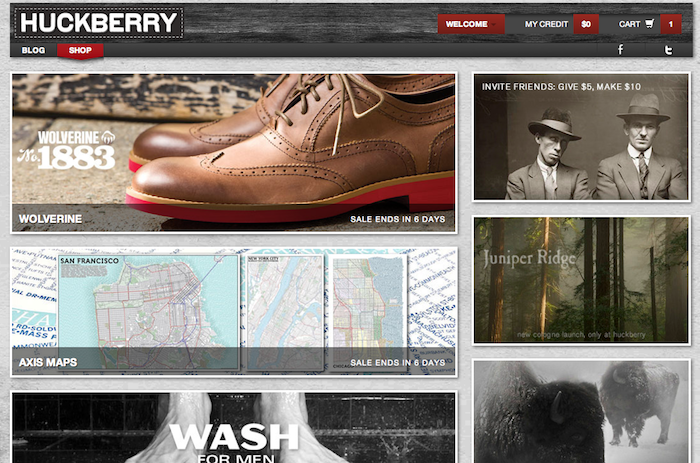Click the cart item count badge
Viewport: 700px width, 463px height.
[671, 24]
